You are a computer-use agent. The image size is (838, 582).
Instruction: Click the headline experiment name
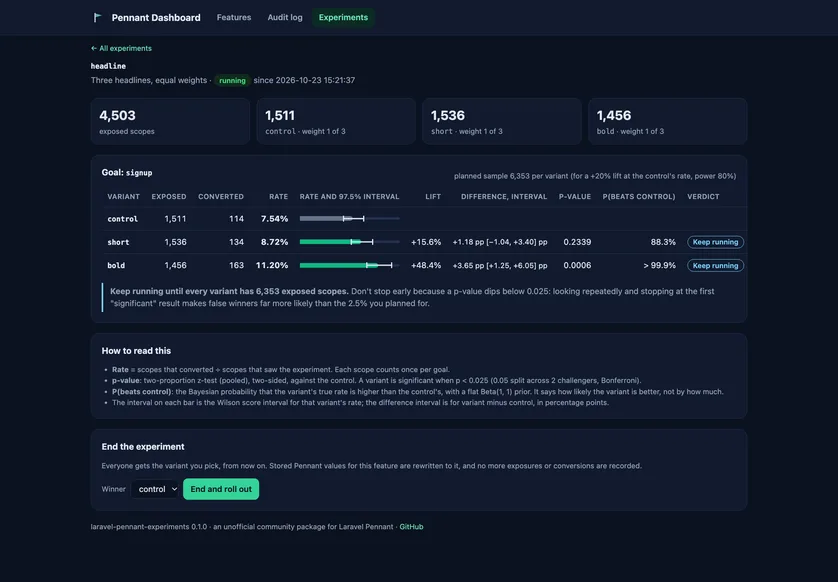point(108,66)
